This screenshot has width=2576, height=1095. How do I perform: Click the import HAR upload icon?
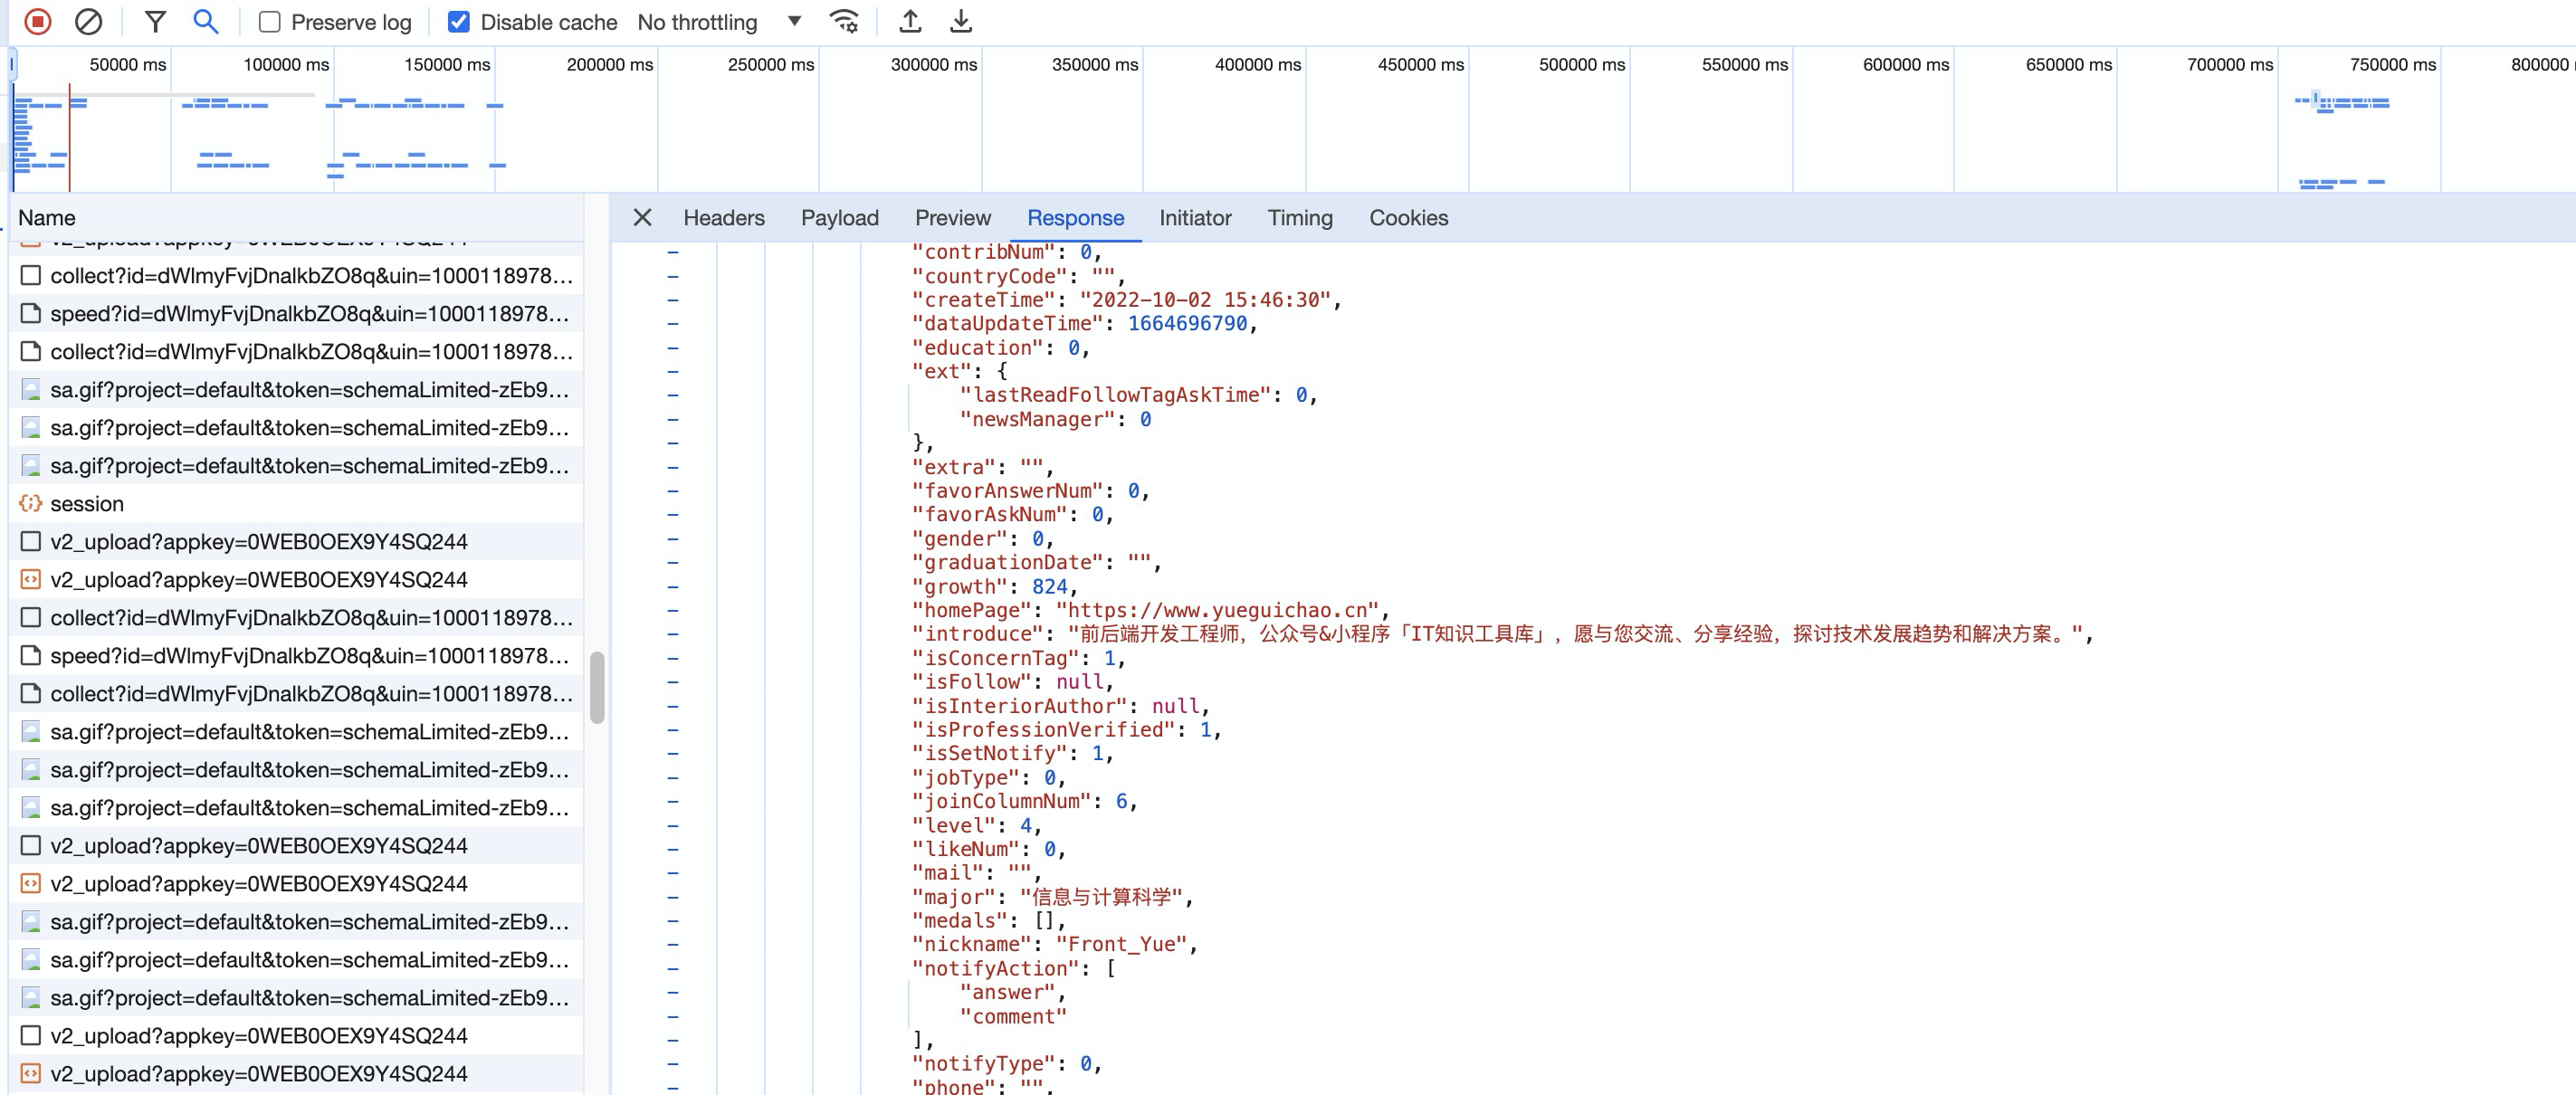pos(910,21)
